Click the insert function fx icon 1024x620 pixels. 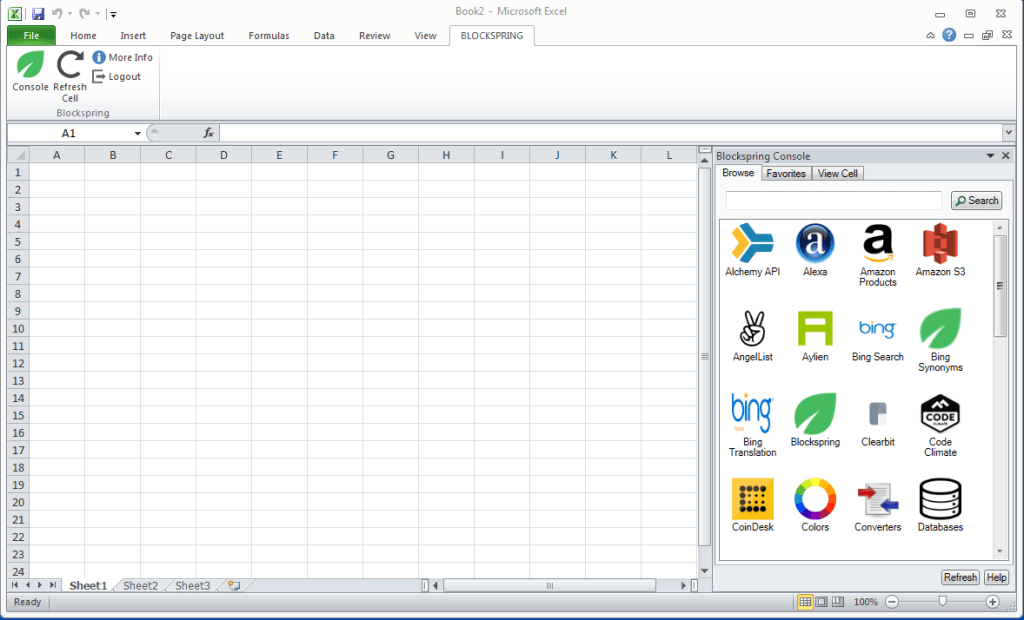tap(208, 133)
